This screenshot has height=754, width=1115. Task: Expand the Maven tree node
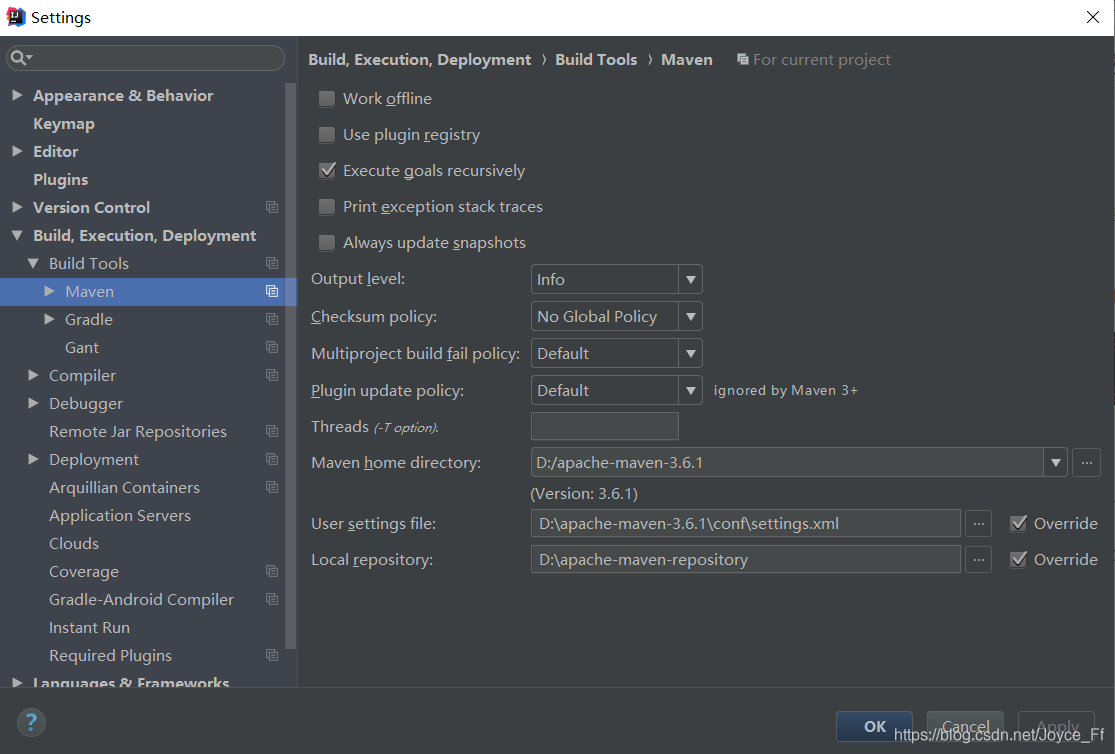[49, 291]
